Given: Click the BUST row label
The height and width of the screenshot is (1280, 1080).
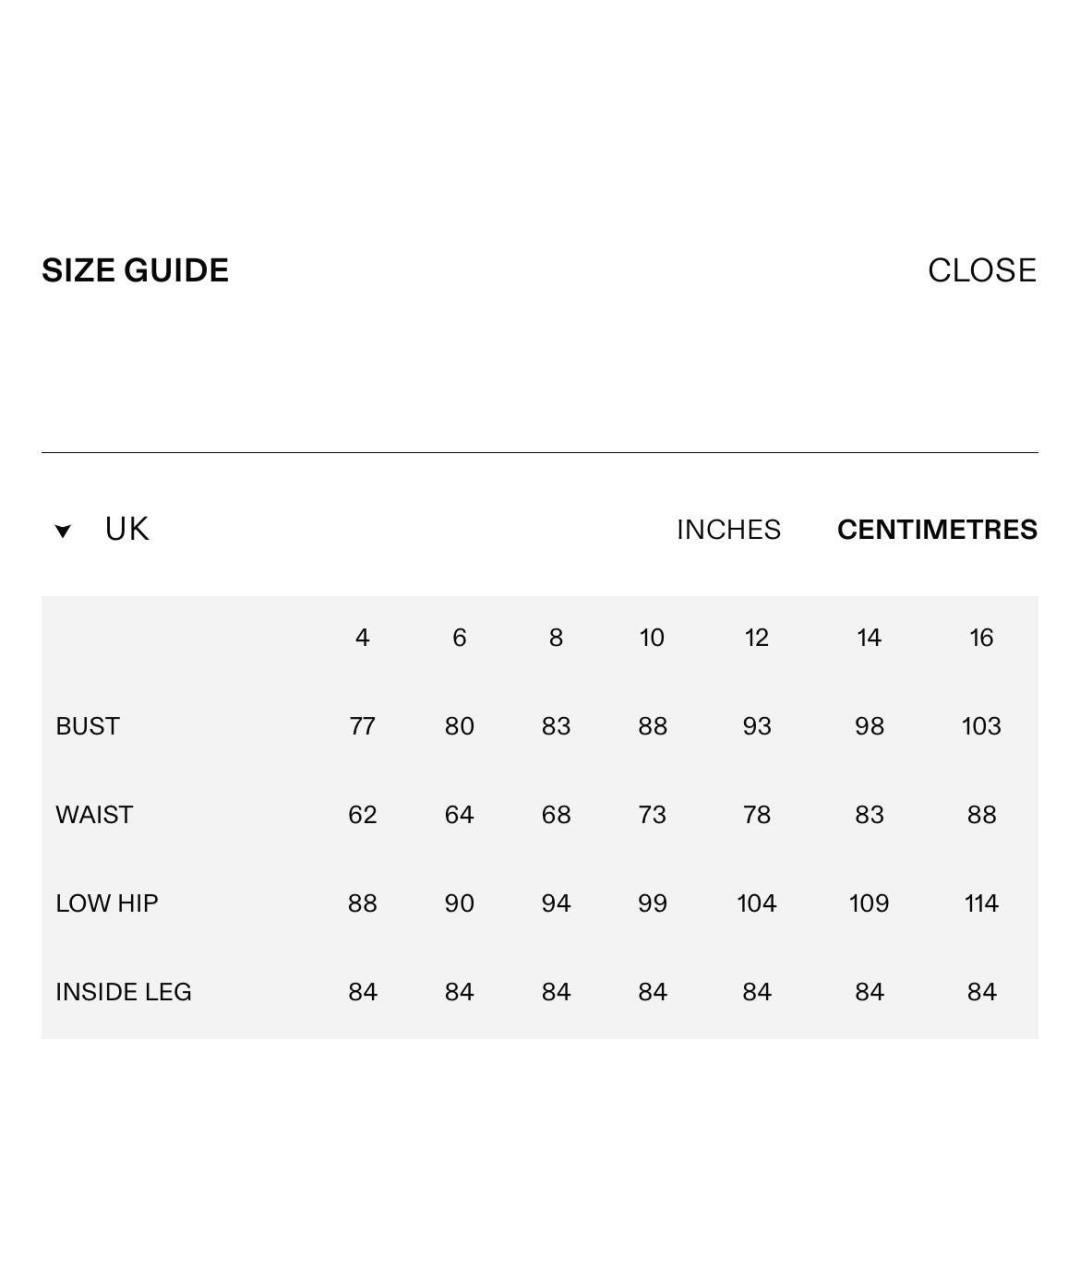Looking at the screenshot, I should 87,726.
